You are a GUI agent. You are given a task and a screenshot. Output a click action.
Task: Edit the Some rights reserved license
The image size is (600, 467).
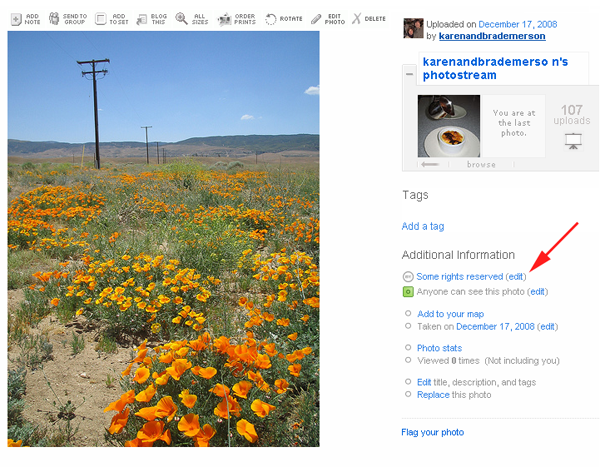(x=516, y=276)
